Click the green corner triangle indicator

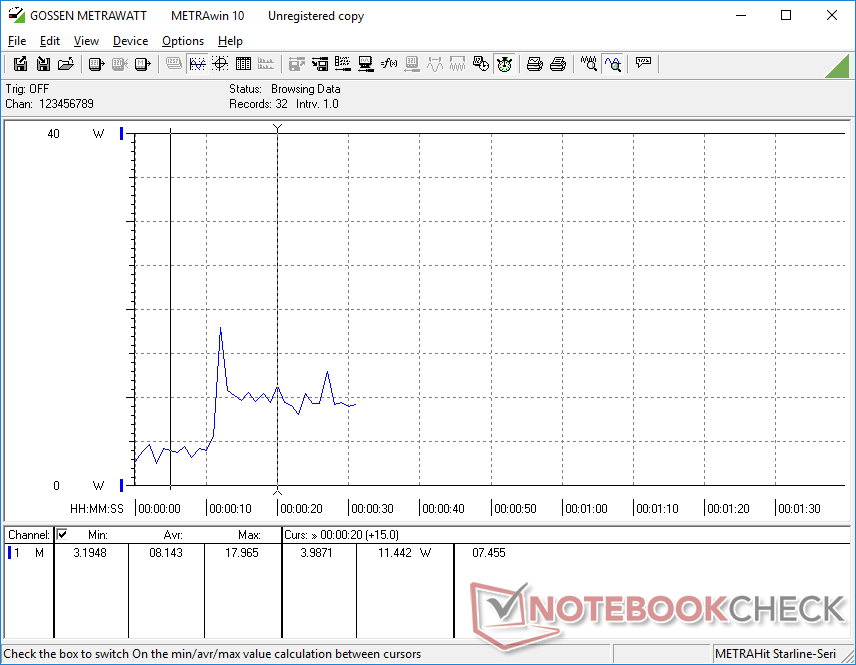pyautogui.click(x=839, y=67)
